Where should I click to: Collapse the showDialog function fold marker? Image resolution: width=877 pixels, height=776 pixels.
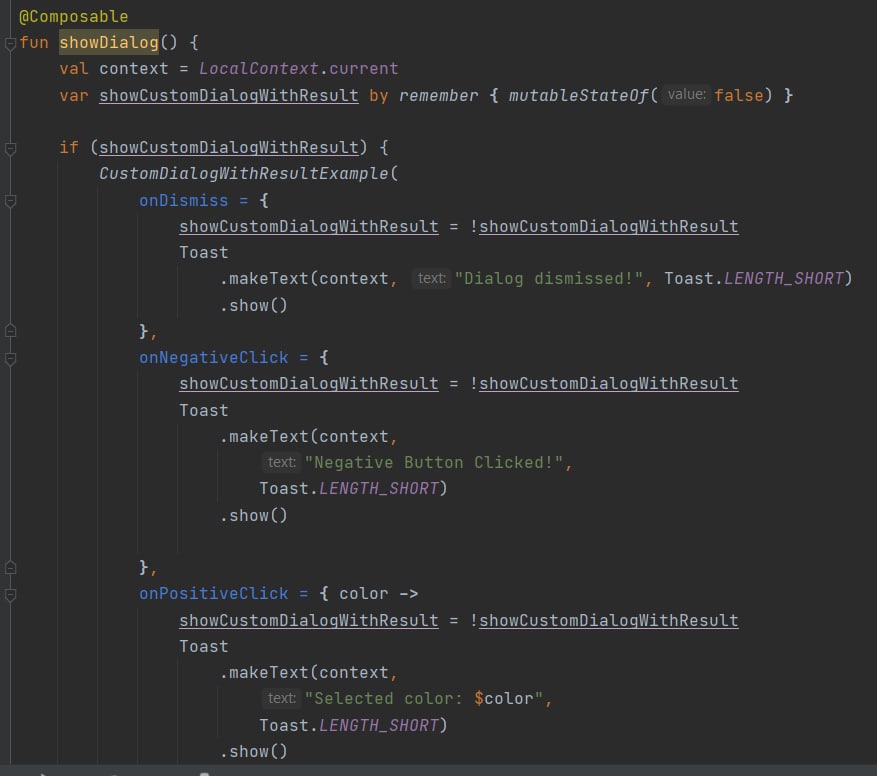[x=10, y=43]
